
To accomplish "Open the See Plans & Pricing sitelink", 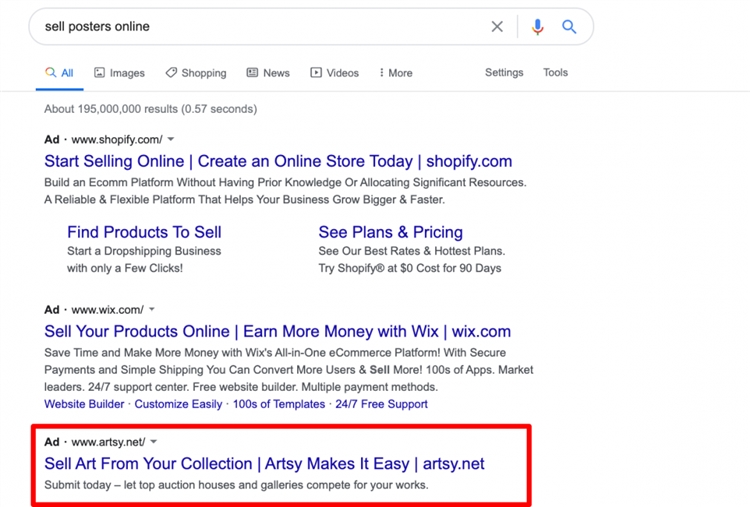I will (x=390, y=232).
